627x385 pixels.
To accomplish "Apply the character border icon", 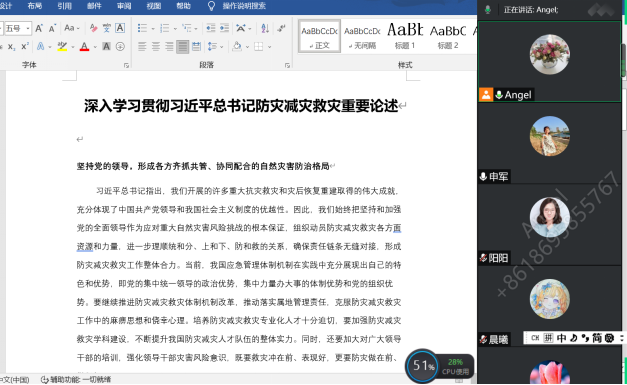I will (120, 28).
